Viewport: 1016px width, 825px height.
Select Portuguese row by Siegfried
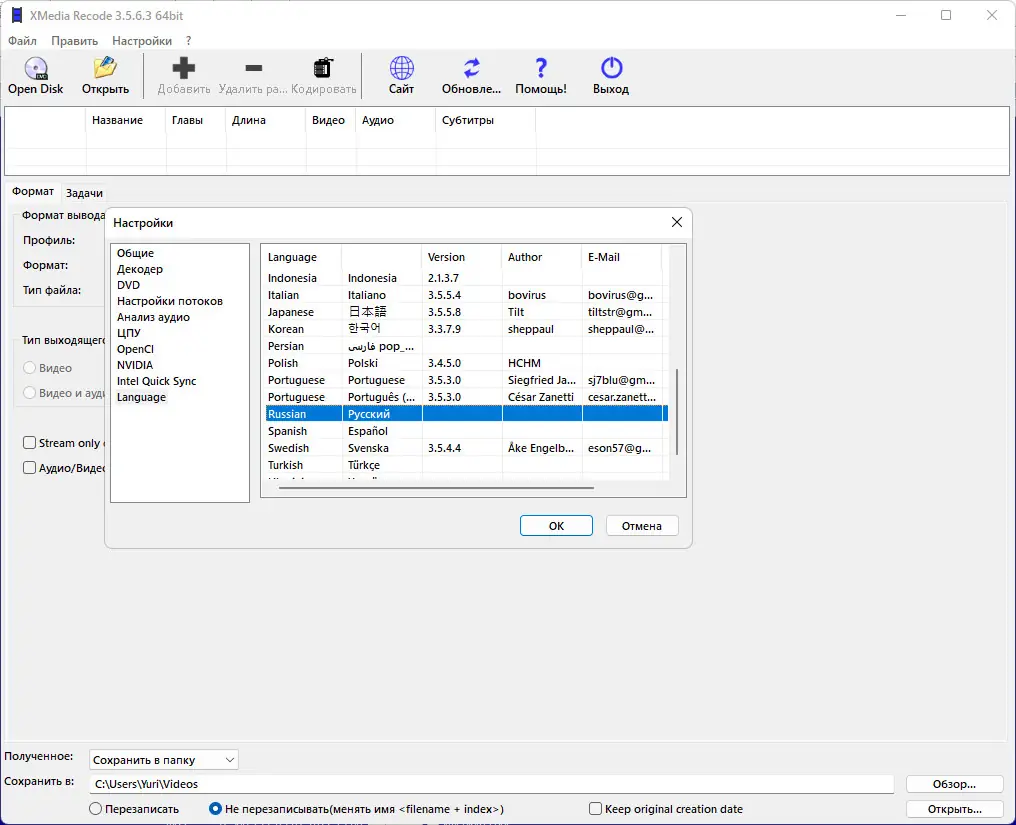point(467,380)
